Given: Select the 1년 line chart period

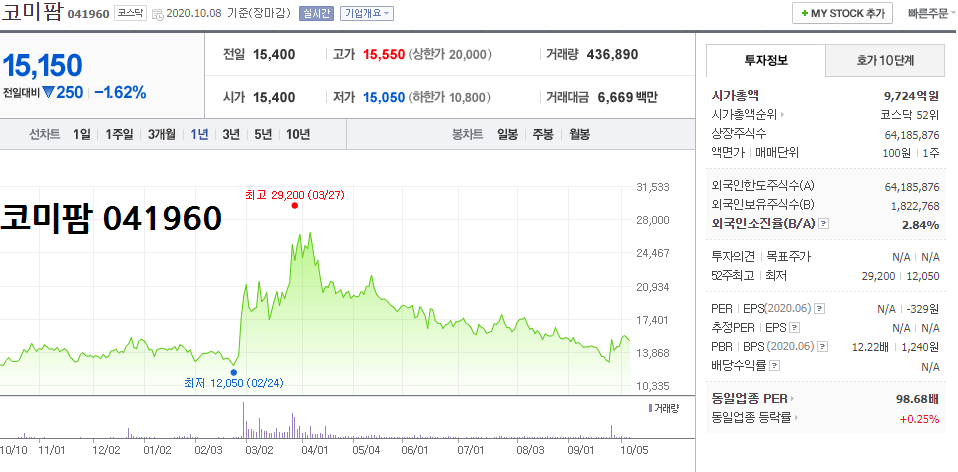Looking at the screenshot, I should point(199,134).
